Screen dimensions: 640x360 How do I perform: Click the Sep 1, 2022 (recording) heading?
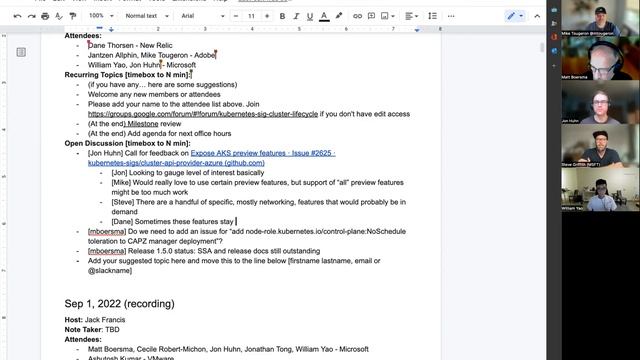coord(120,304)
